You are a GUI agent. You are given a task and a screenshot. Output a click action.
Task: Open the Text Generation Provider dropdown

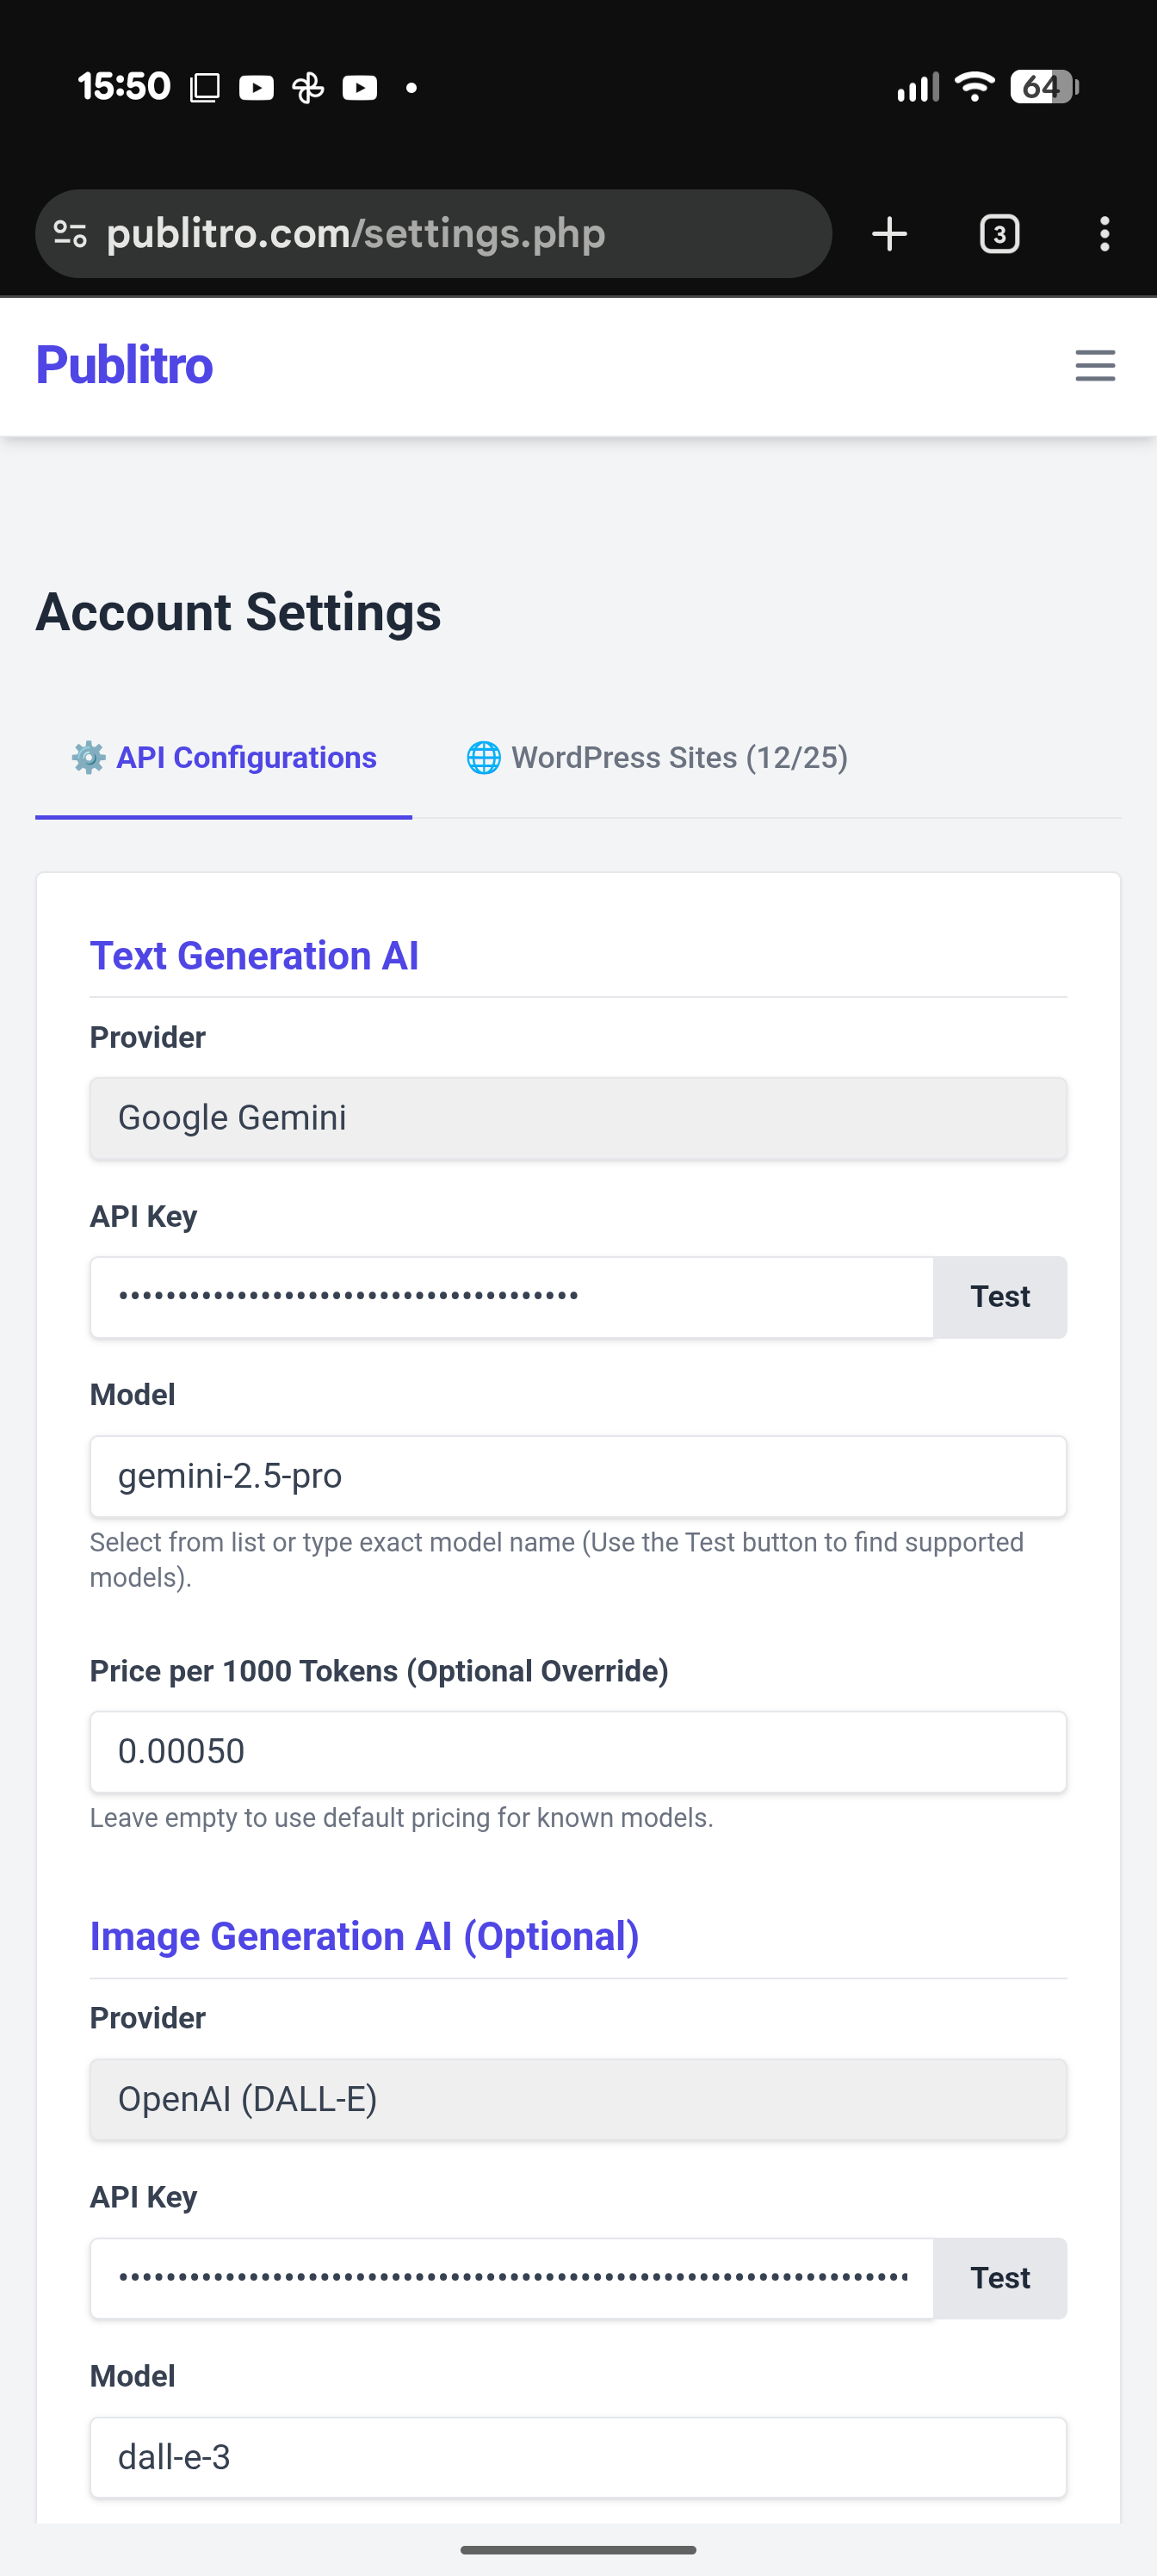577,1118
